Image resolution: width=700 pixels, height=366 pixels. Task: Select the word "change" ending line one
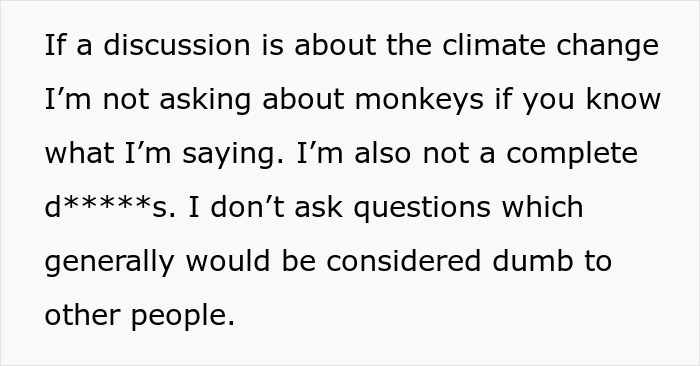click(x=607, y=47)
